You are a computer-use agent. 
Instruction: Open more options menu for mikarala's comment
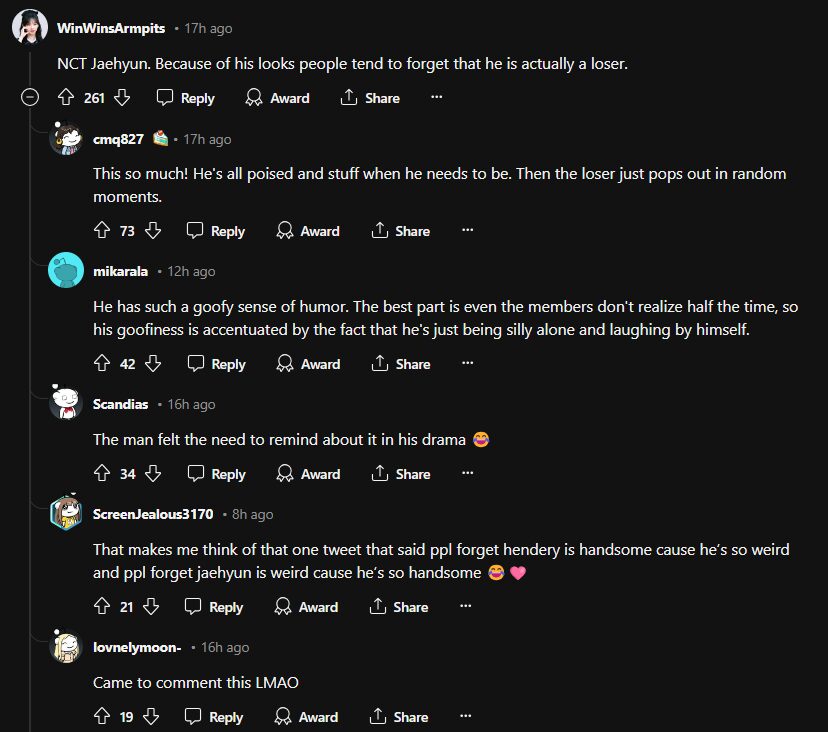point(467,364)
